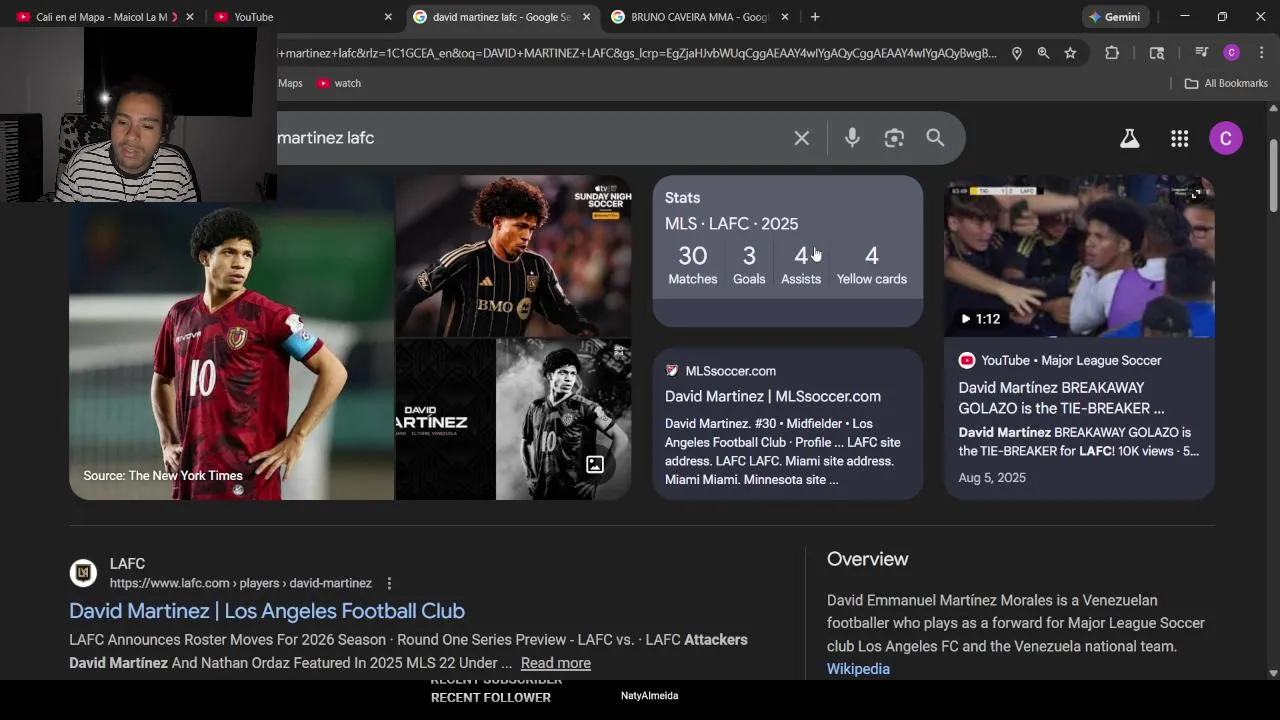Close the Cali en el Mapa tab

(190, 17)
